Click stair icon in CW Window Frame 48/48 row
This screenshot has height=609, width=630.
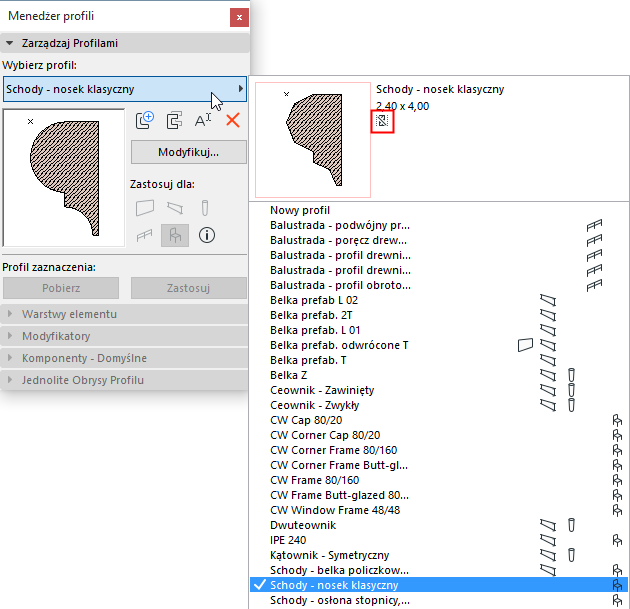(617, 510)
